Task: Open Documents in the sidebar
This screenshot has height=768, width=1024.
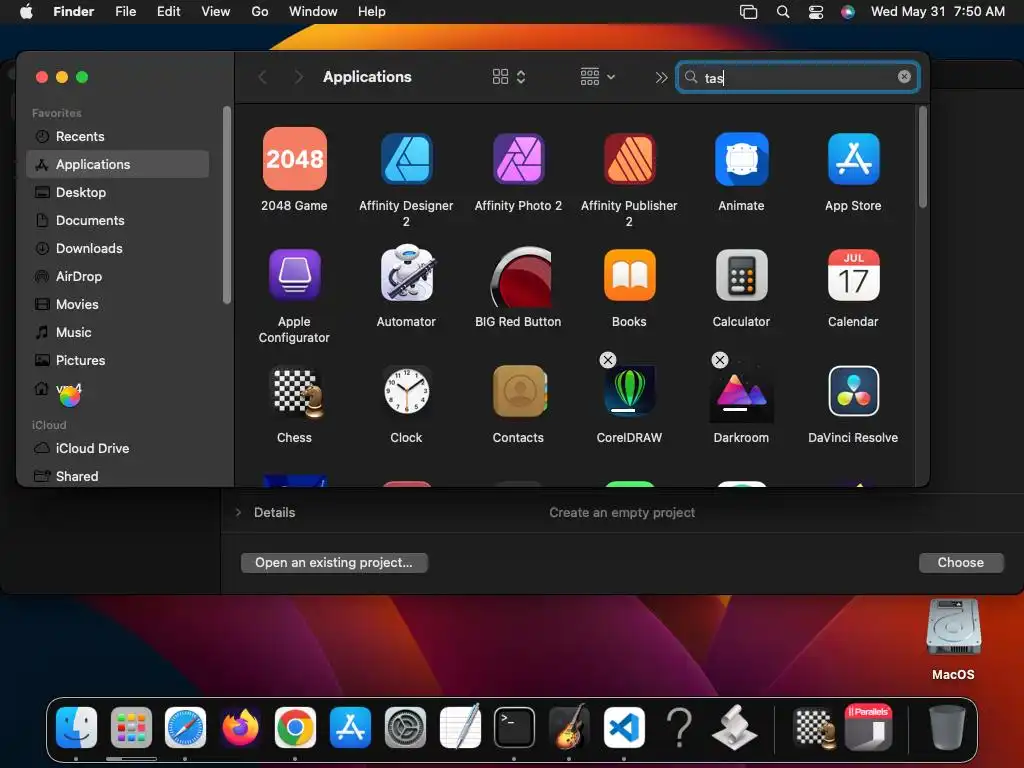Action: point(118,221)
